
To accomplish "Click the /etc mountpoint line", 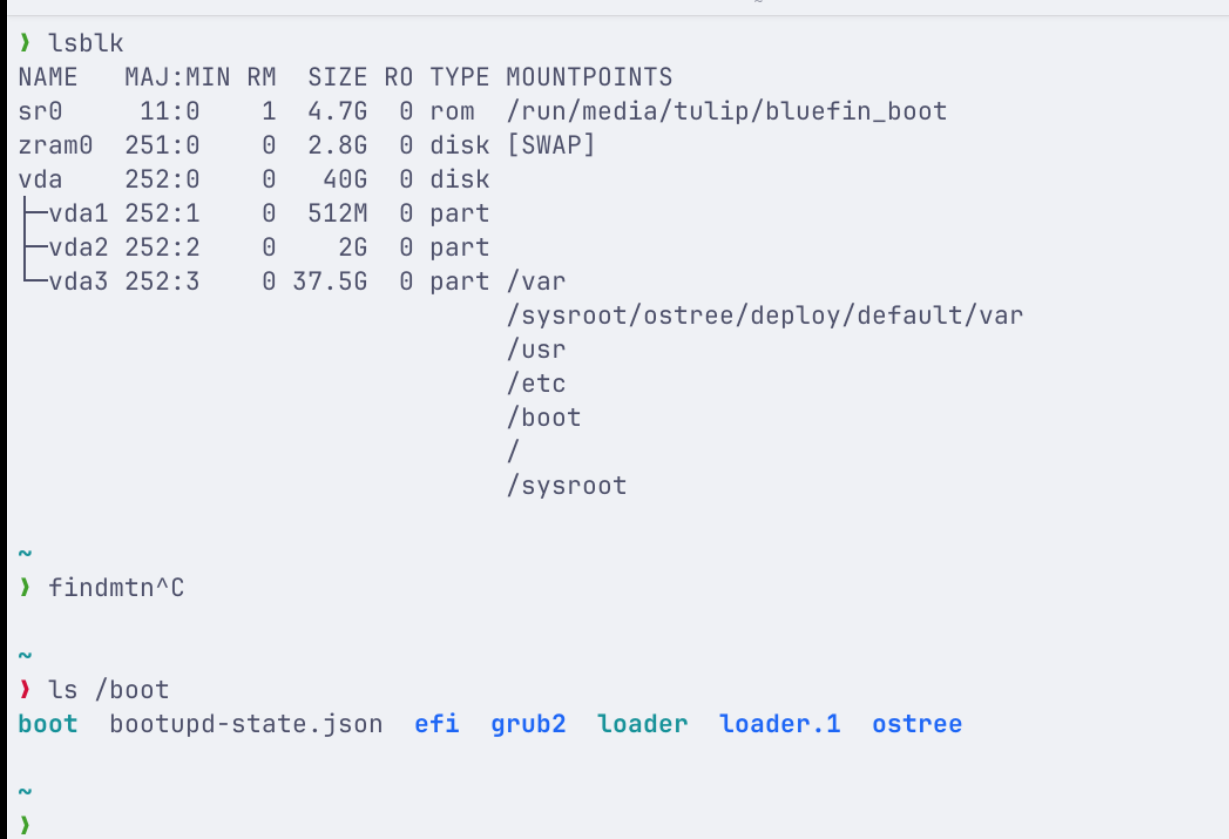I will pos(536,383).
